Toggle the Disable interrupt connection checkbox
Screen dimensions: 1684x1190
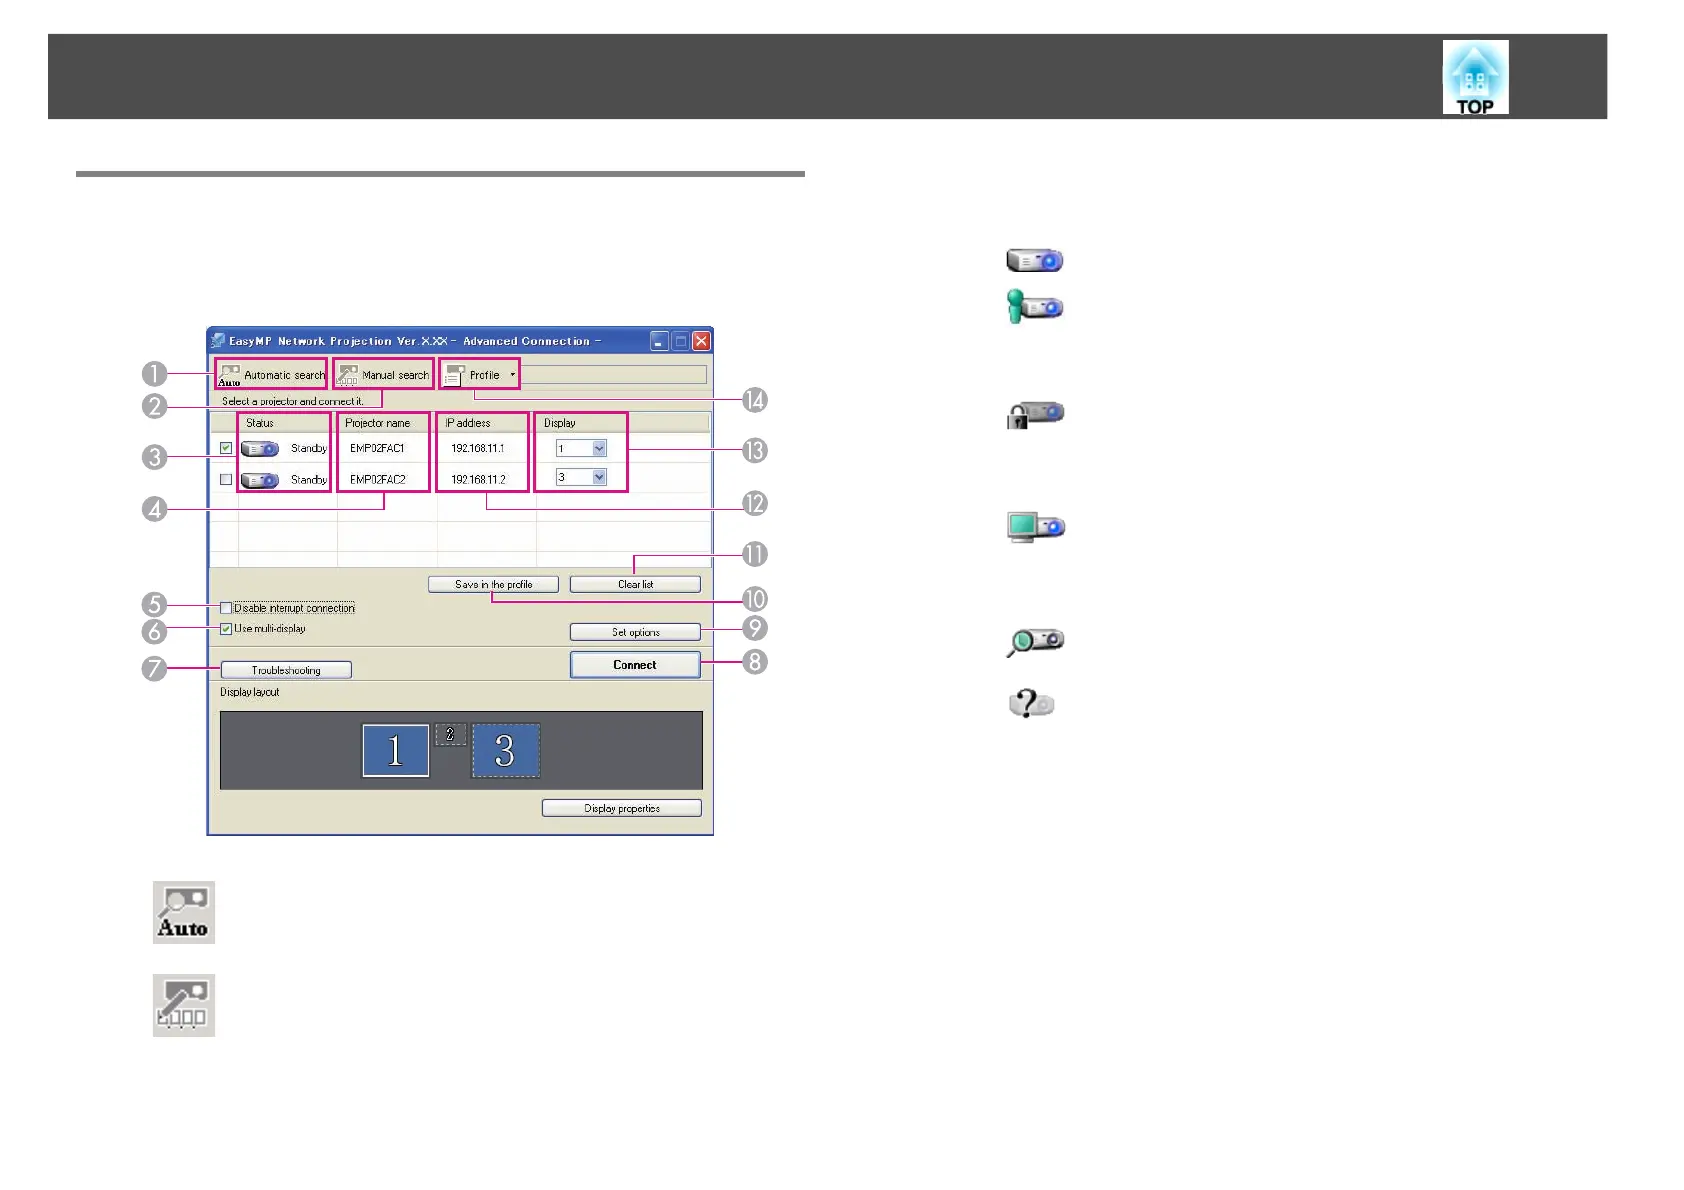[x=226, y=608]
